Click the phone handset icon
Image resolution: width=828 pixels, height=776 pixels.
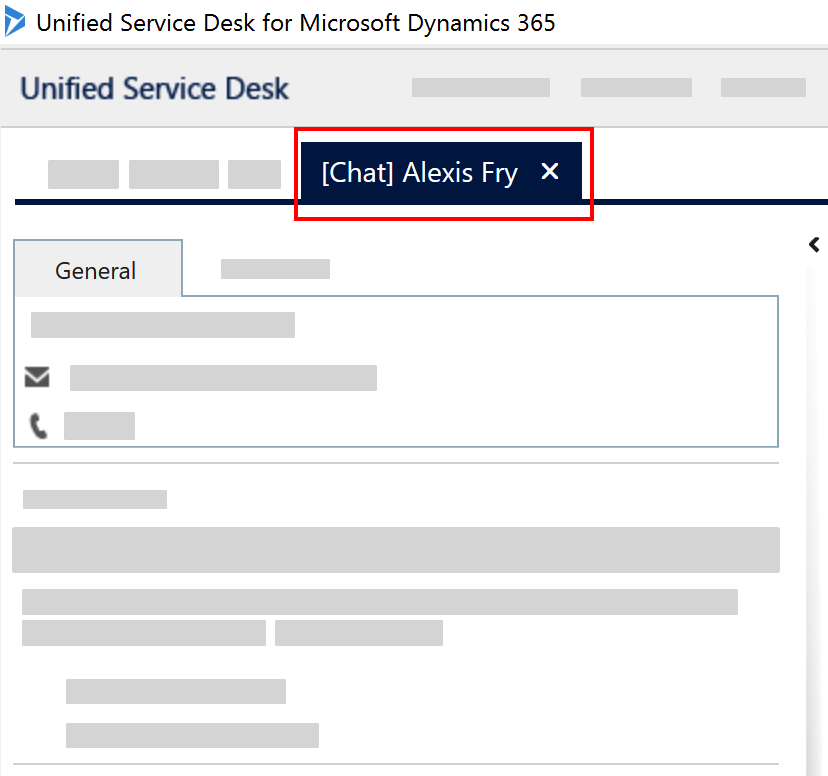click(38, 427)
